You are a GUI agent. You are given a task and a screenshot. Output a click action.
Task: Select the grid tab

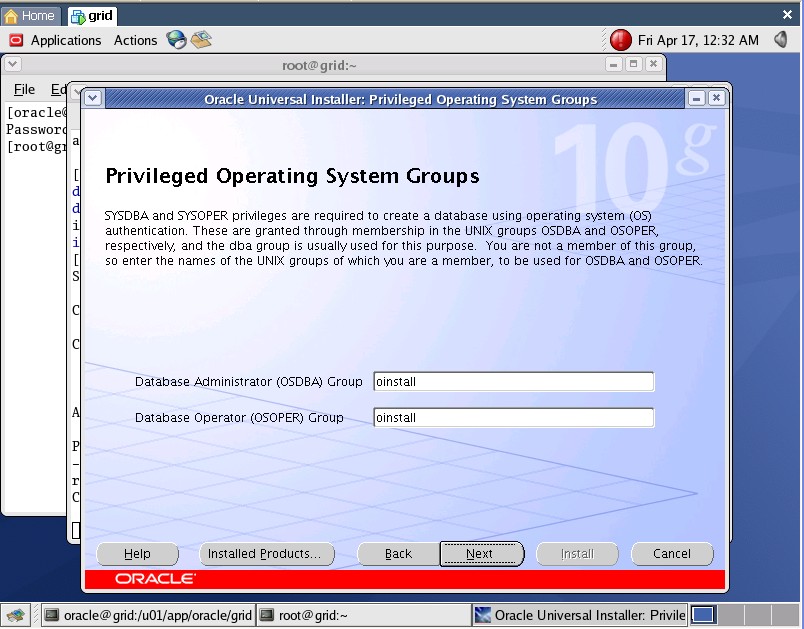click(92, 15)
